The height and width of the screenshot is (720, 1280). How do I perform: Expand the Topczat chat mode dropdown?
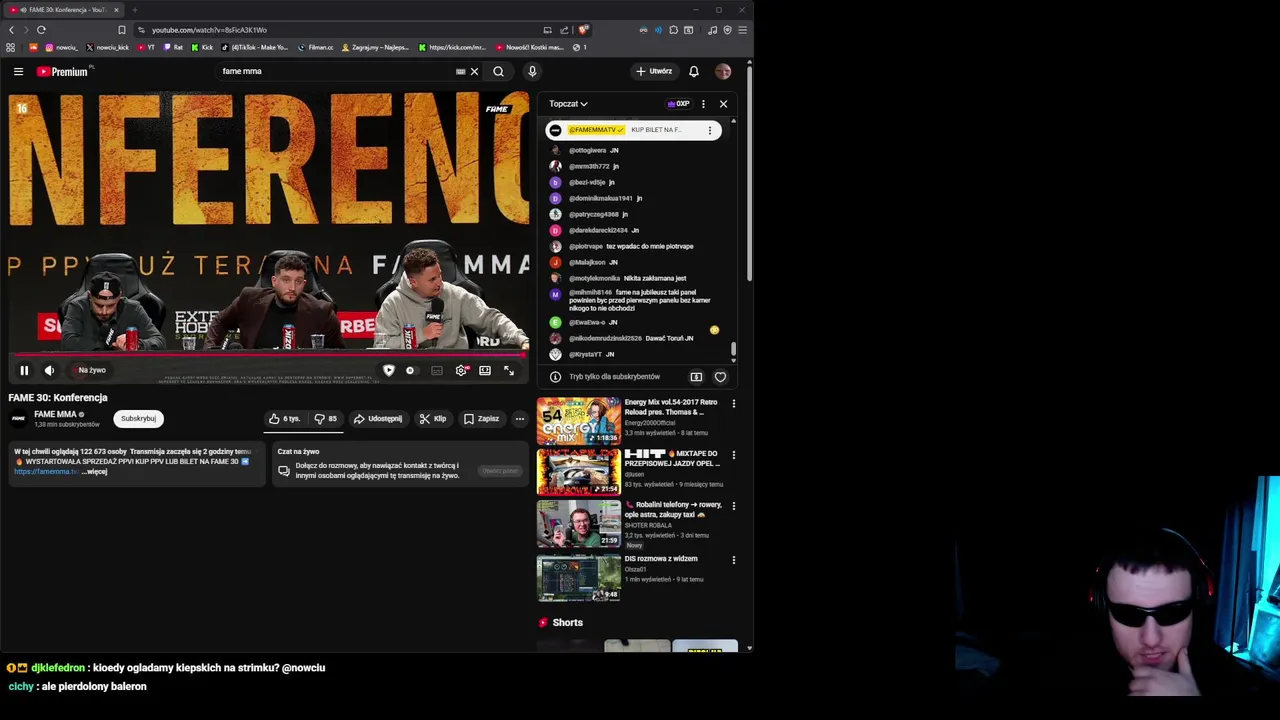568,104
